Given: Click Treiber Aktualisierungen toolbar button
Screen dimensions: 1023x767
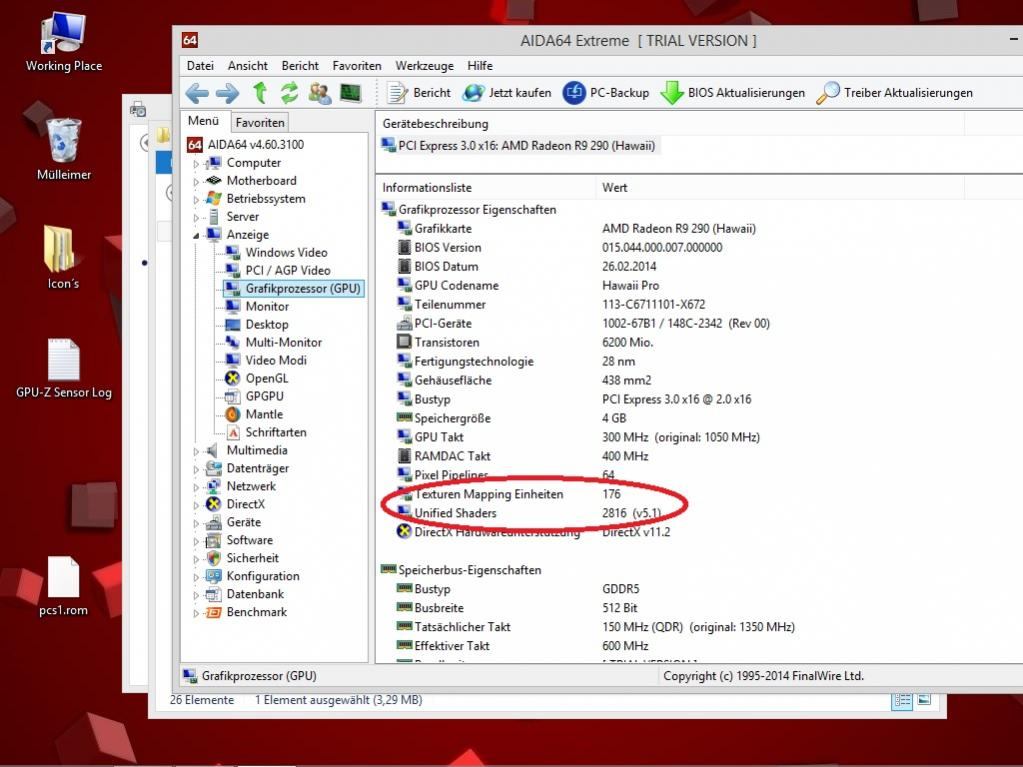Looking at the screenshot, I should click(x=894, y=93).
